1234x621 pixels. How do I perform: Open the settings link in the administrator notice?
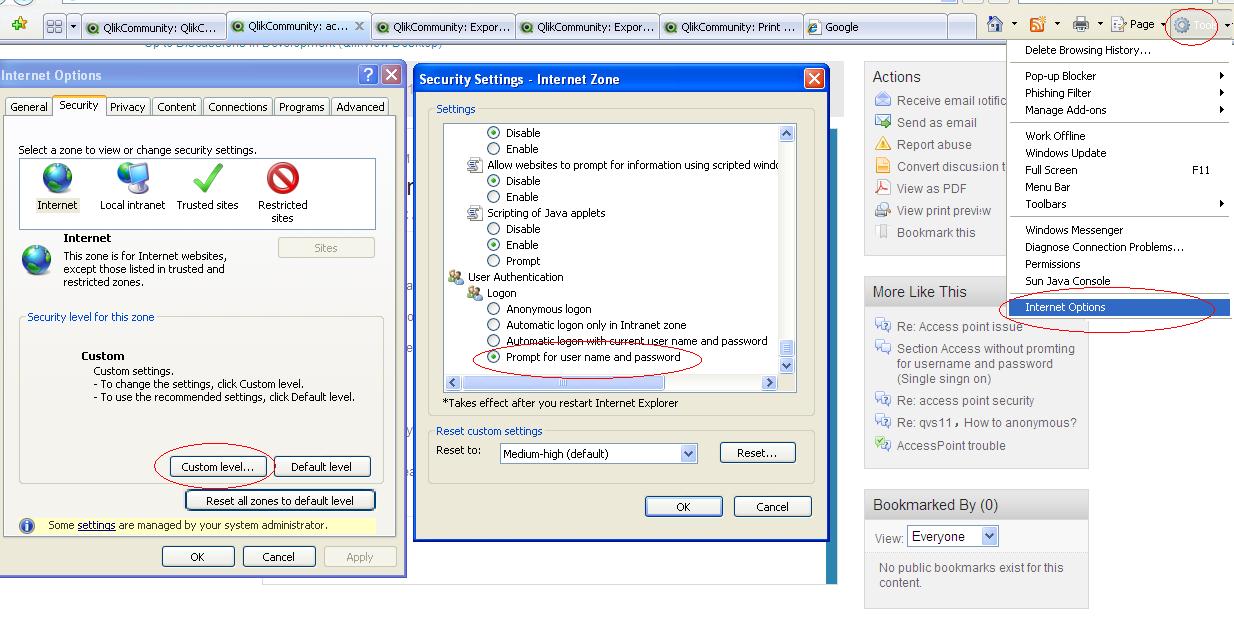(x=97, y=525)
